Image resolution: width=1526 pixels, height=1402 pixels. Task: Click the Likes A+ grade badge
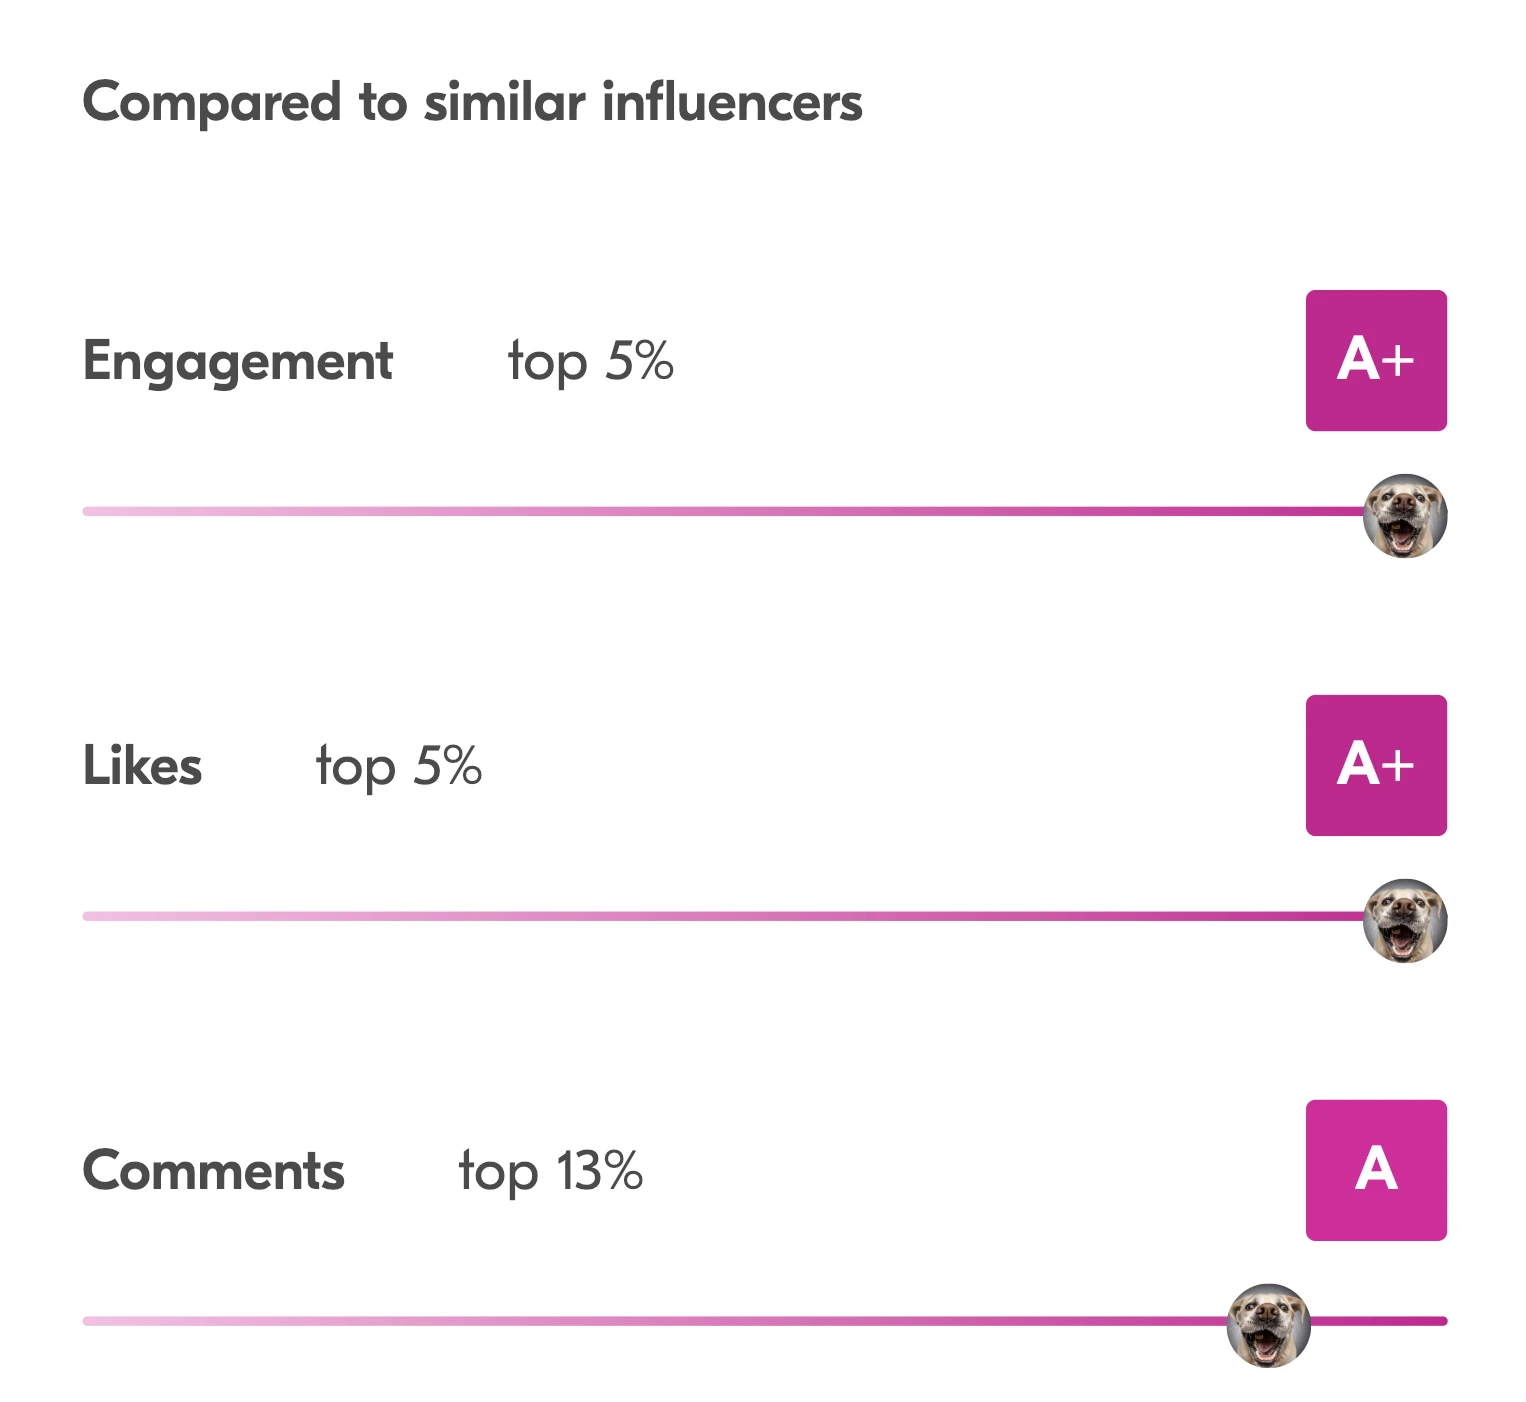tap(1376, 766)
